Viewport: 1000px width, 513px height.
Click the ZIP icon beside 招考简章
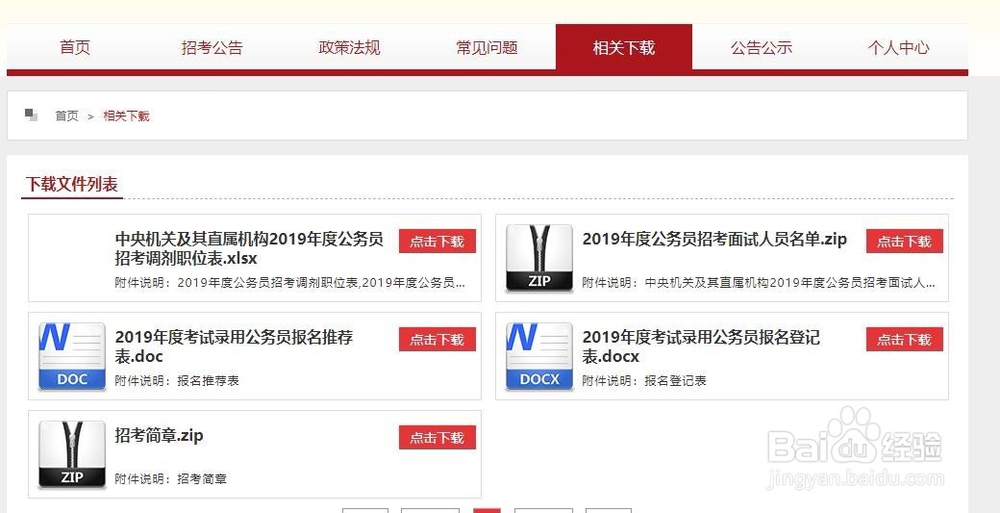(72, 454)
